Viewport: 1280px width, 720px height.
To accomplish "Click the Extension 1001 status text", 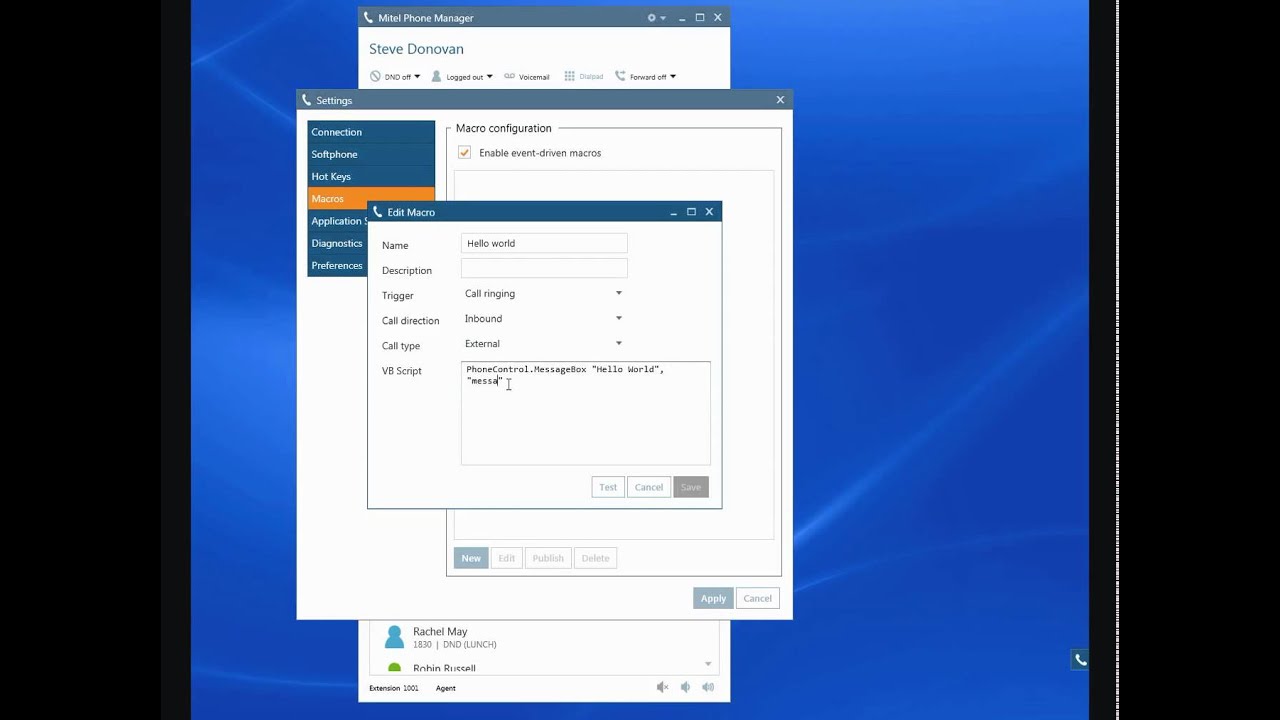I will (x=394, y=688).
